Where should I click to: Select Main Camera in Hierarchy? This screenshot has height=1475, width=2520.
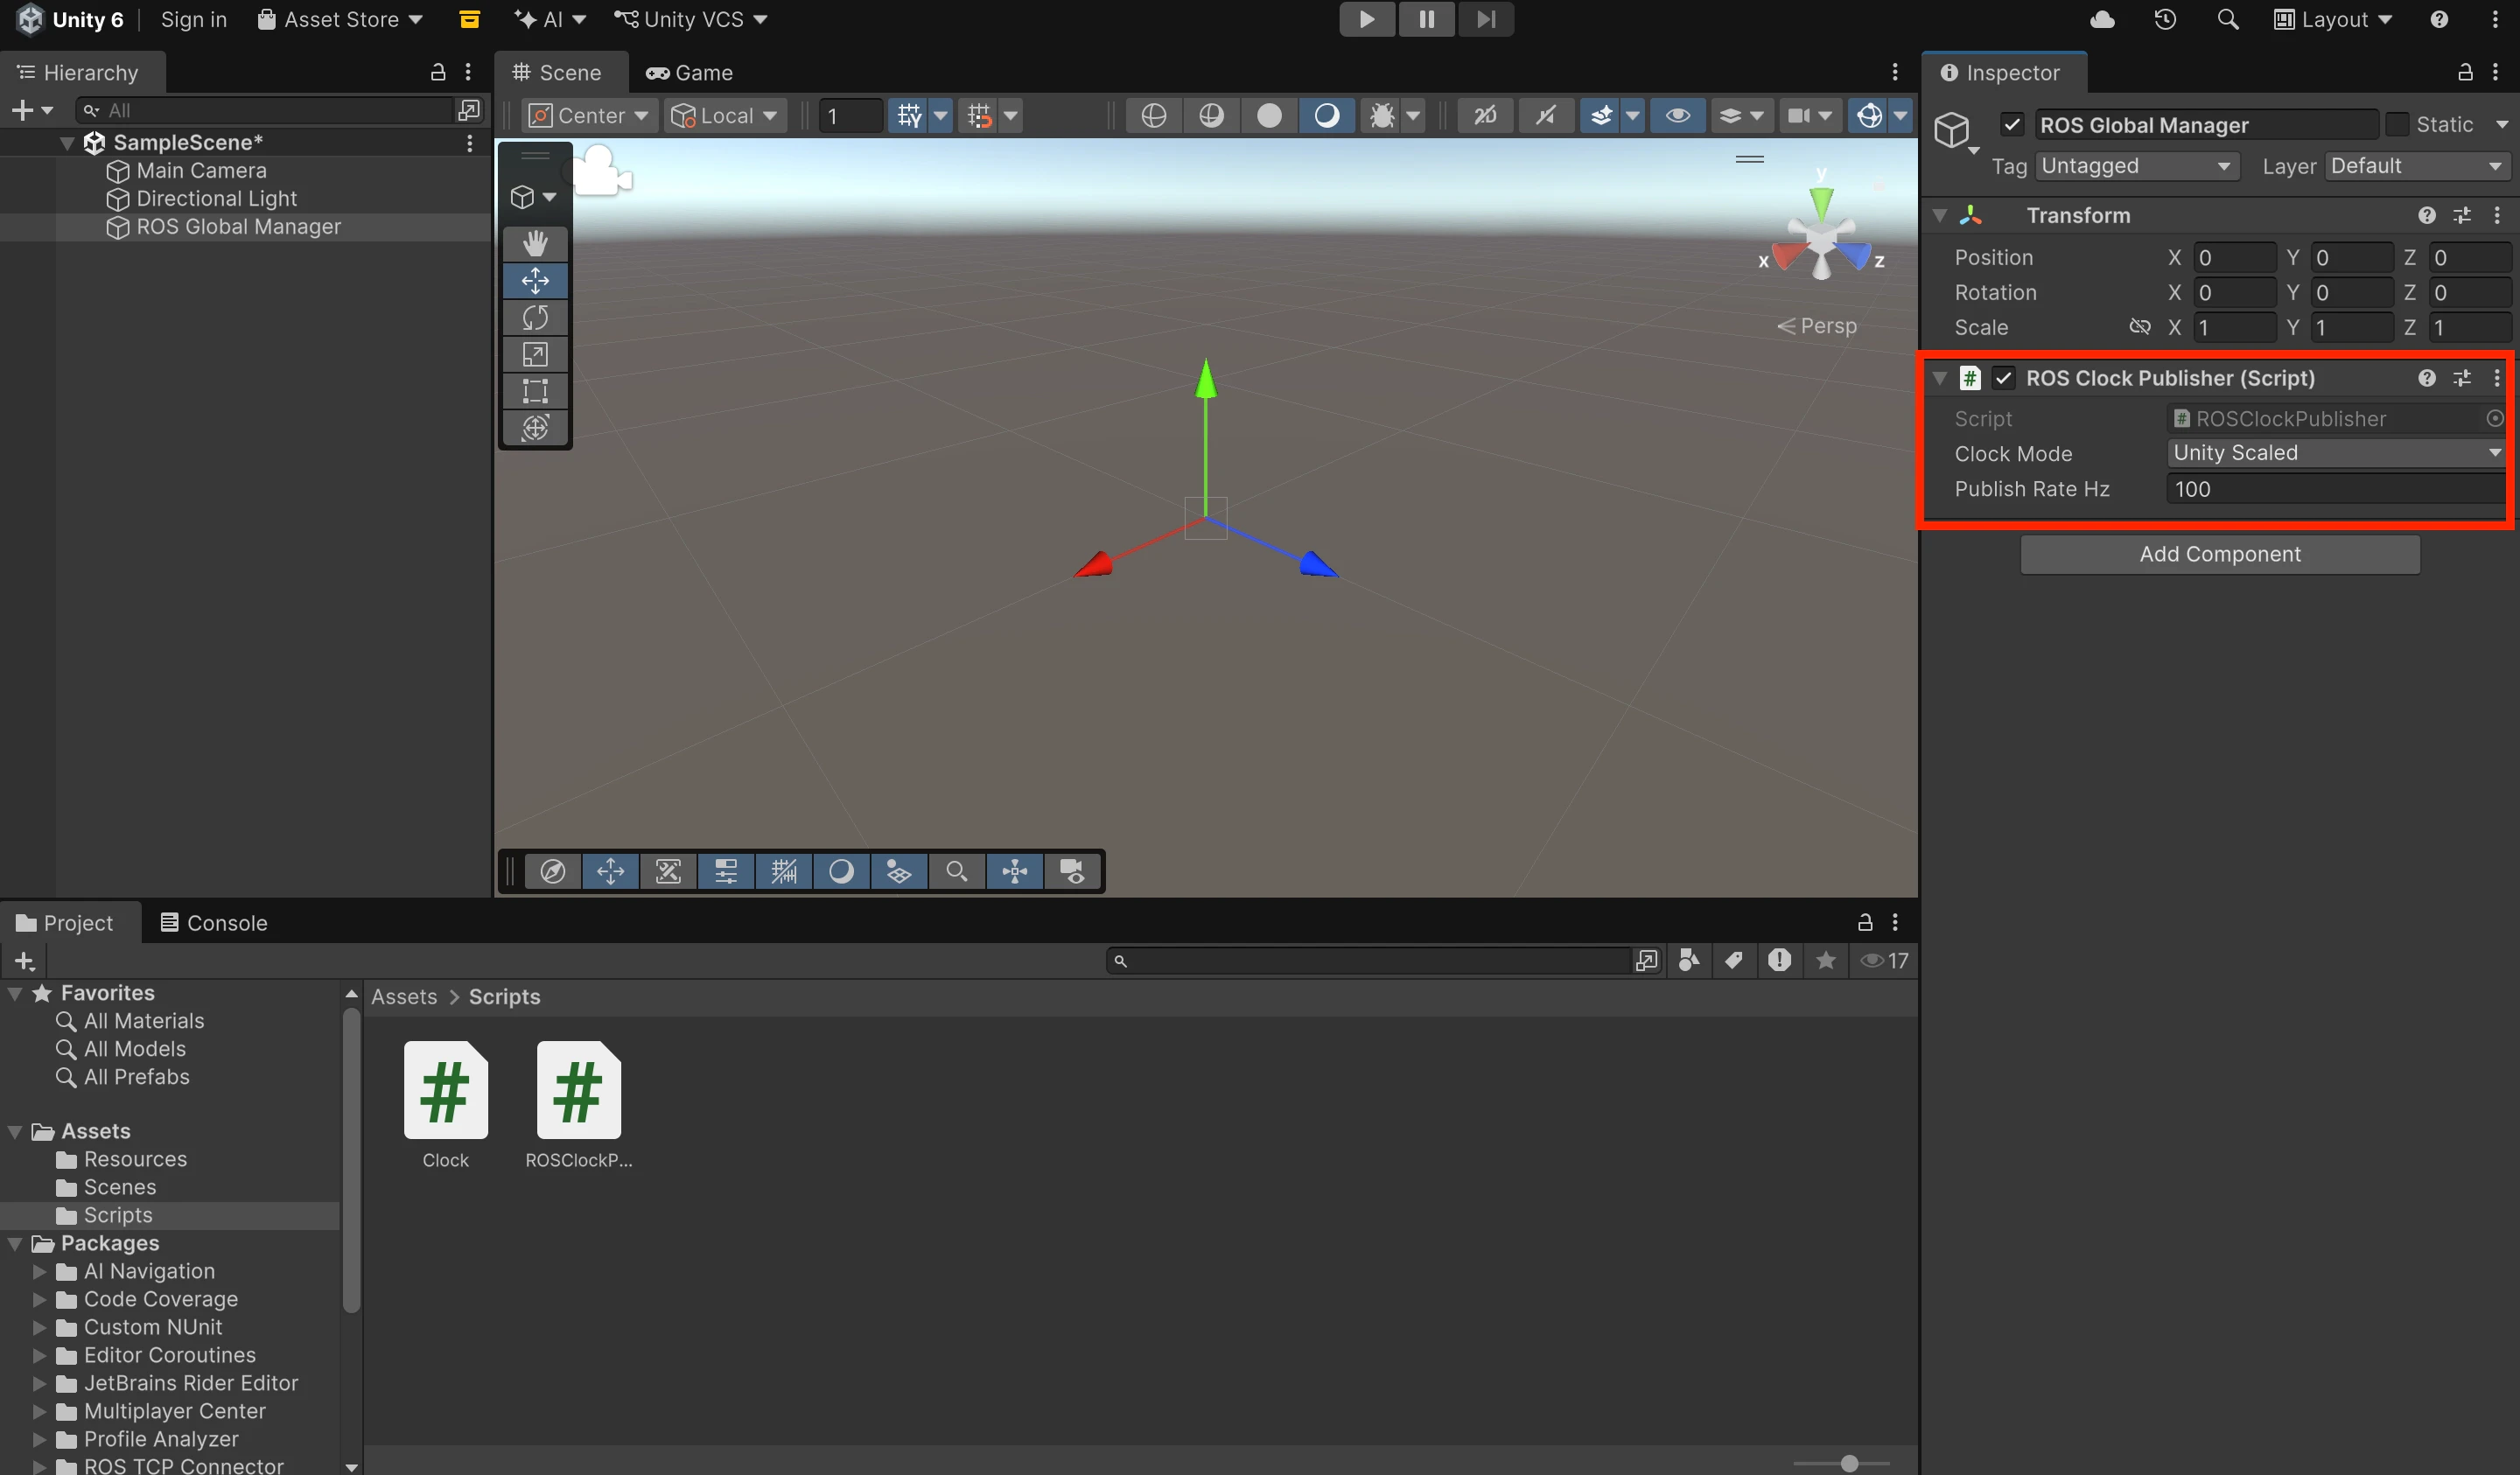tap(201, 170)
